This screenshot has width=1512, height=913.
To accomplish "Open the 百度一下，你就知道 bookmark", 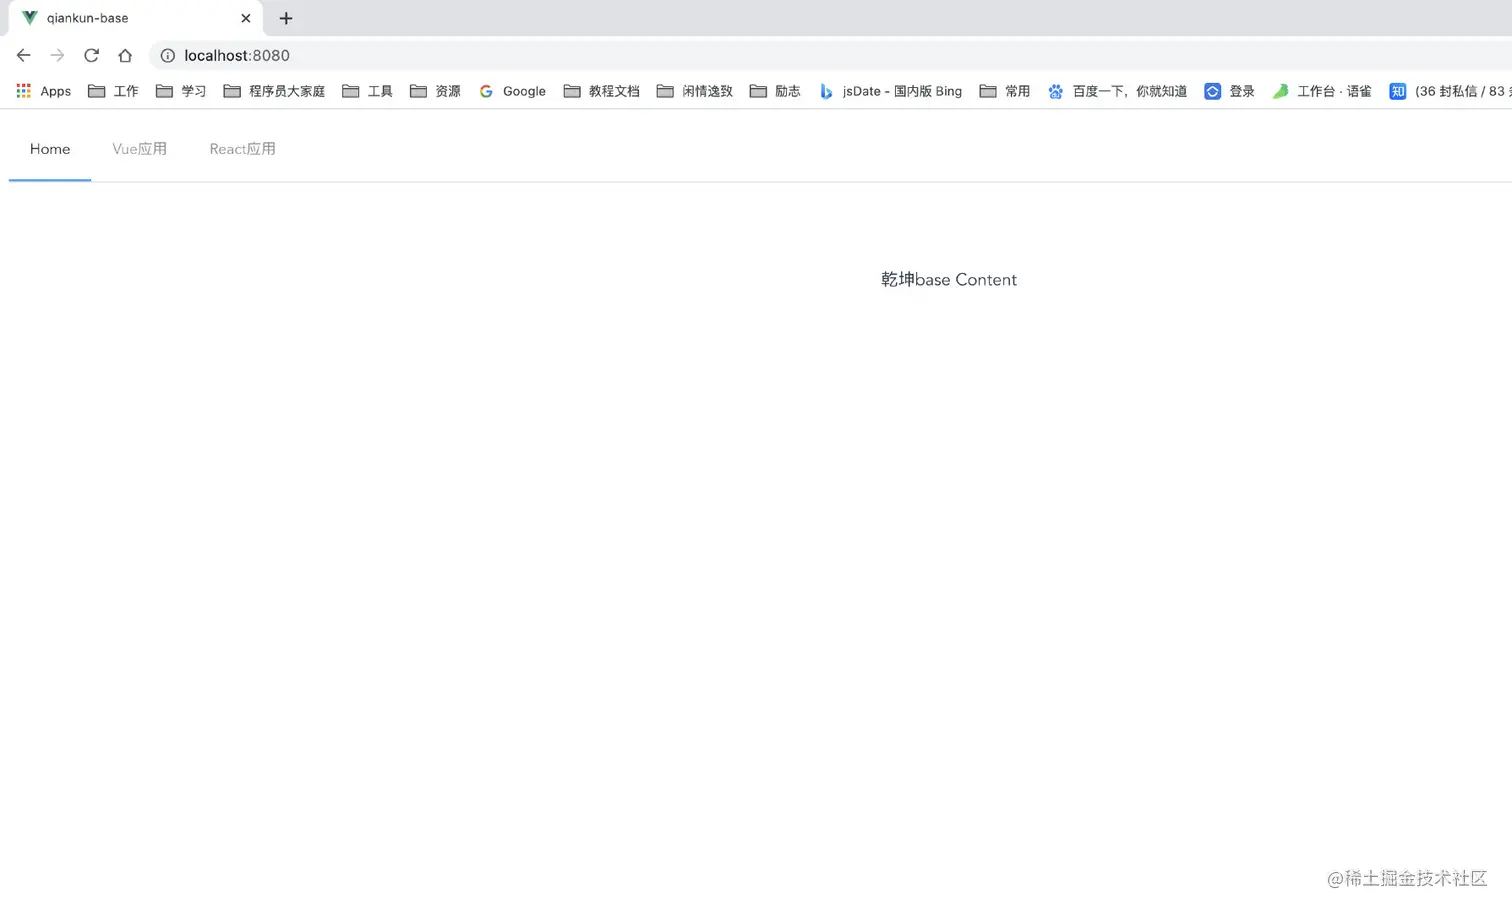I will click(x=1117, y=91).
